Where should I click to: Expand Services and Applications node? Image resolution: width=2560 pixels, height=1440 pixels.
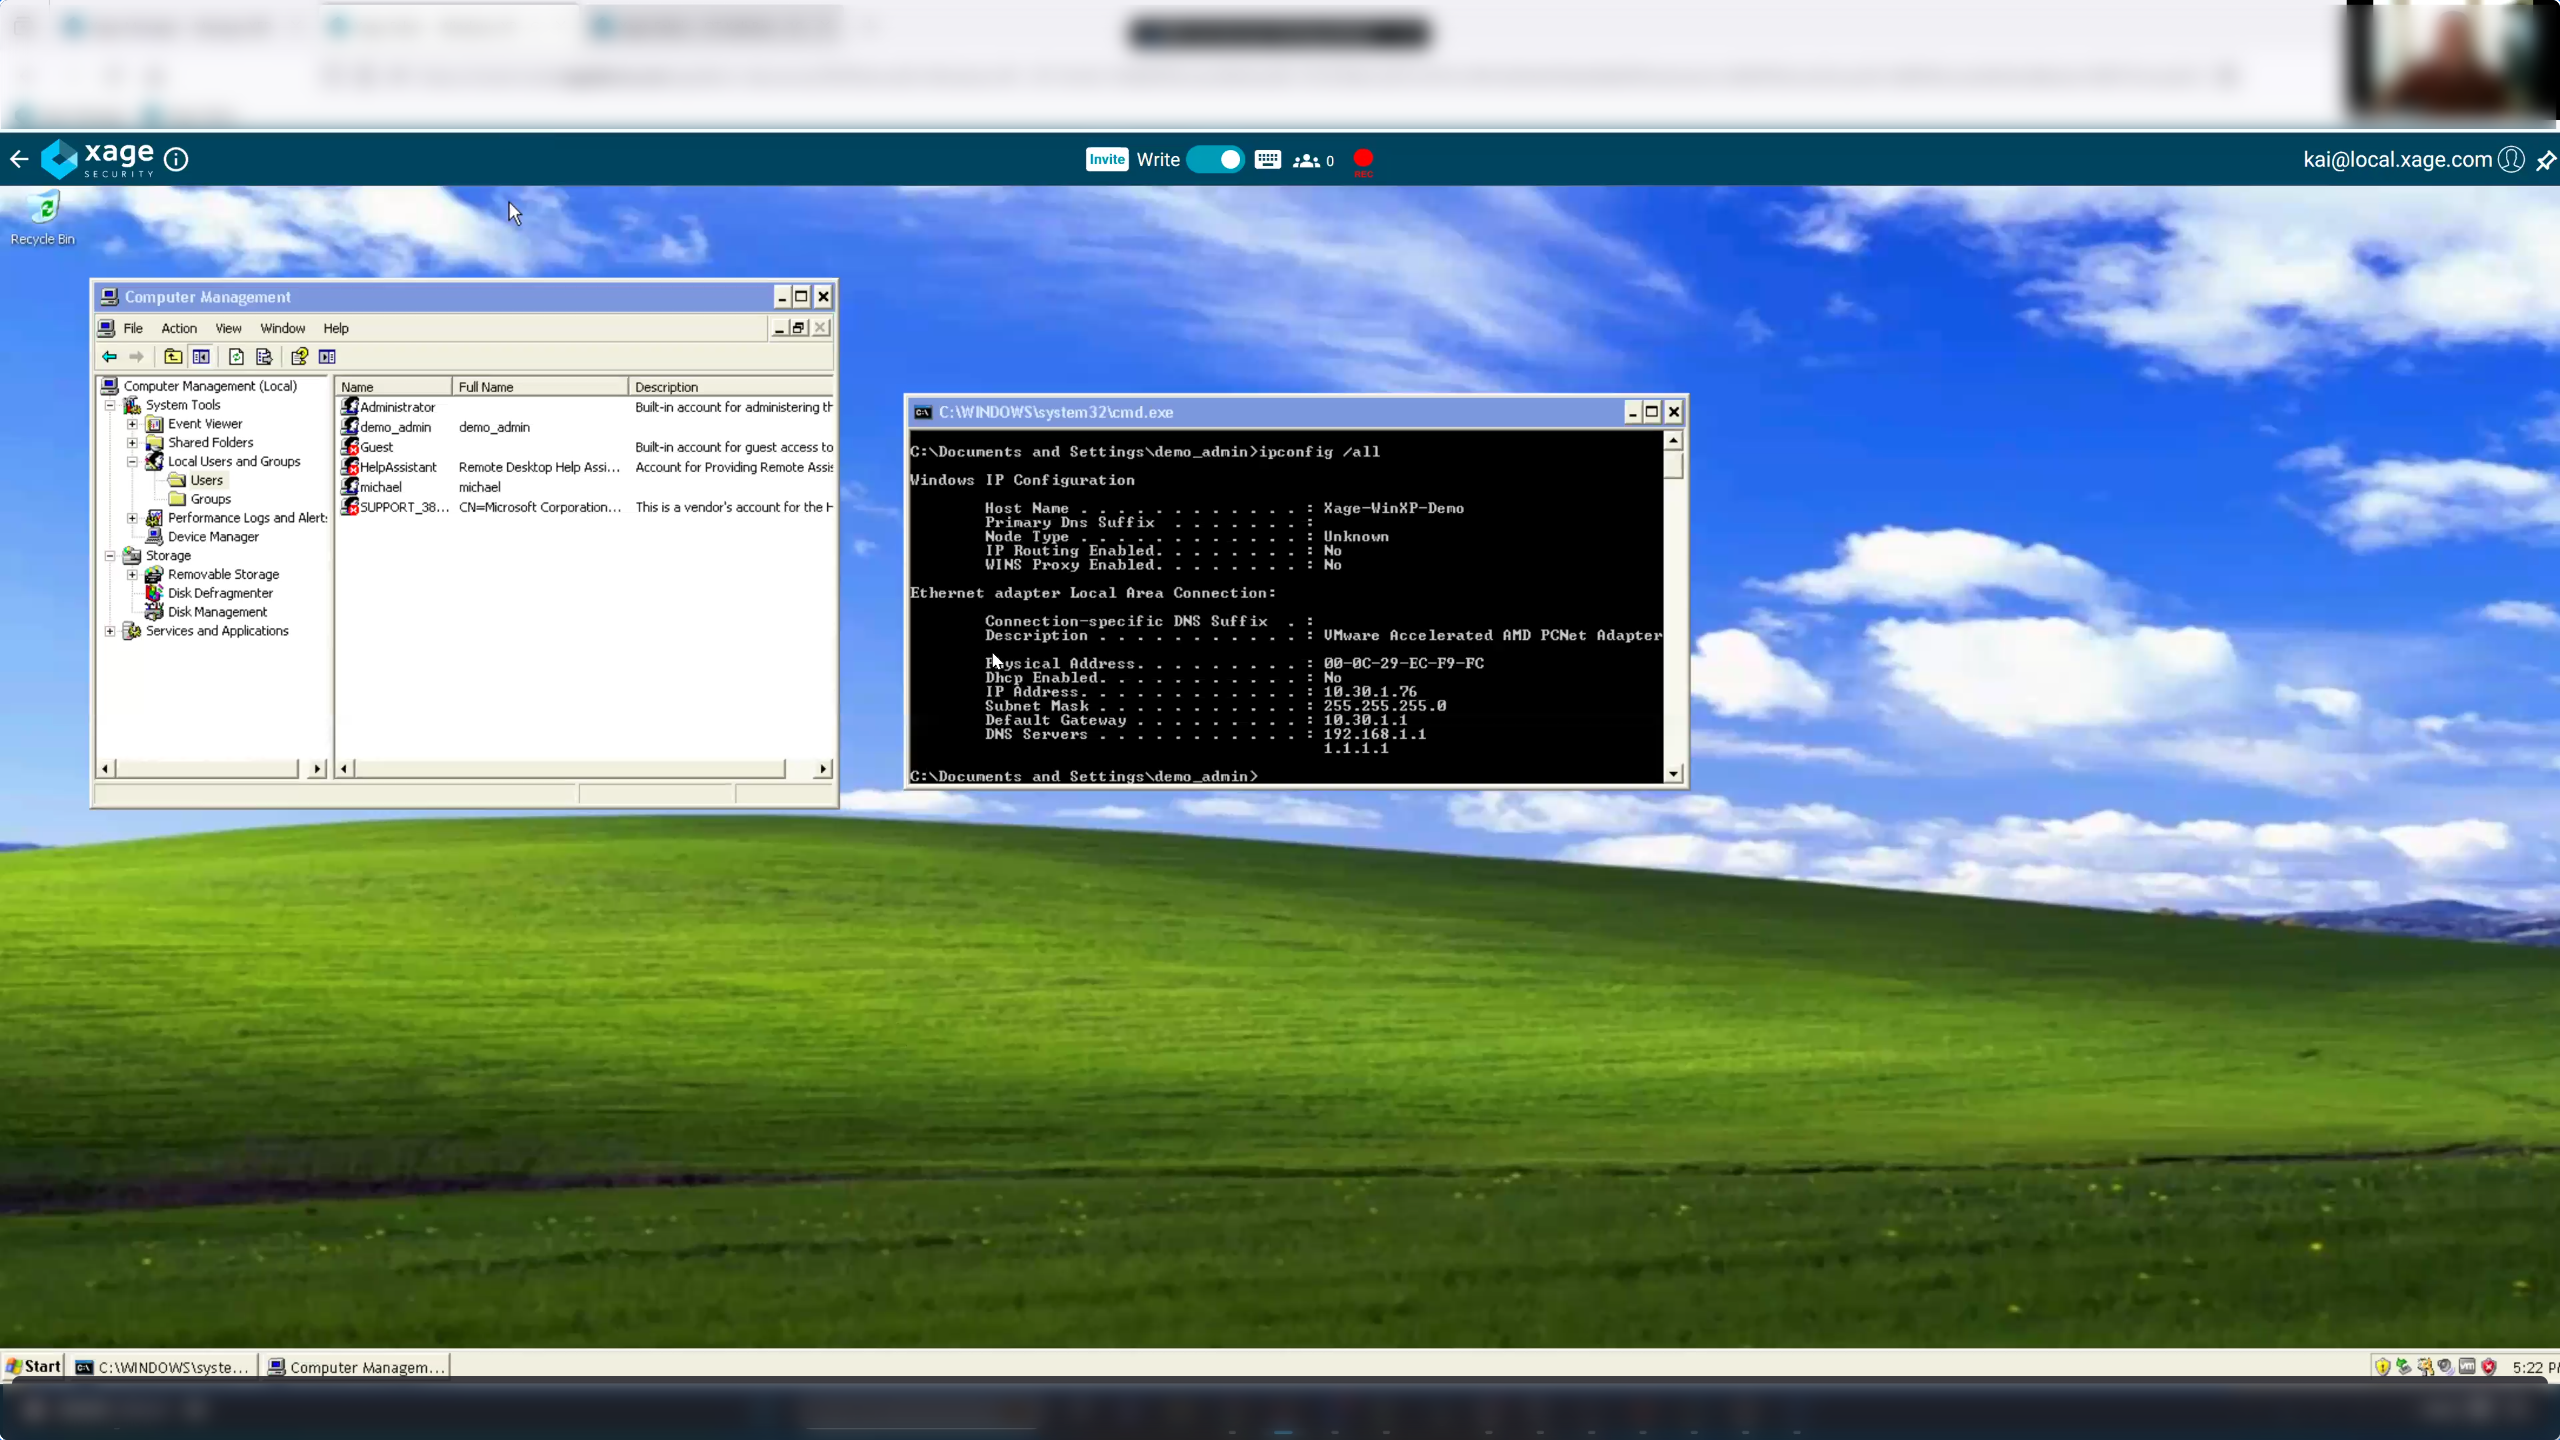pos(110,631)
